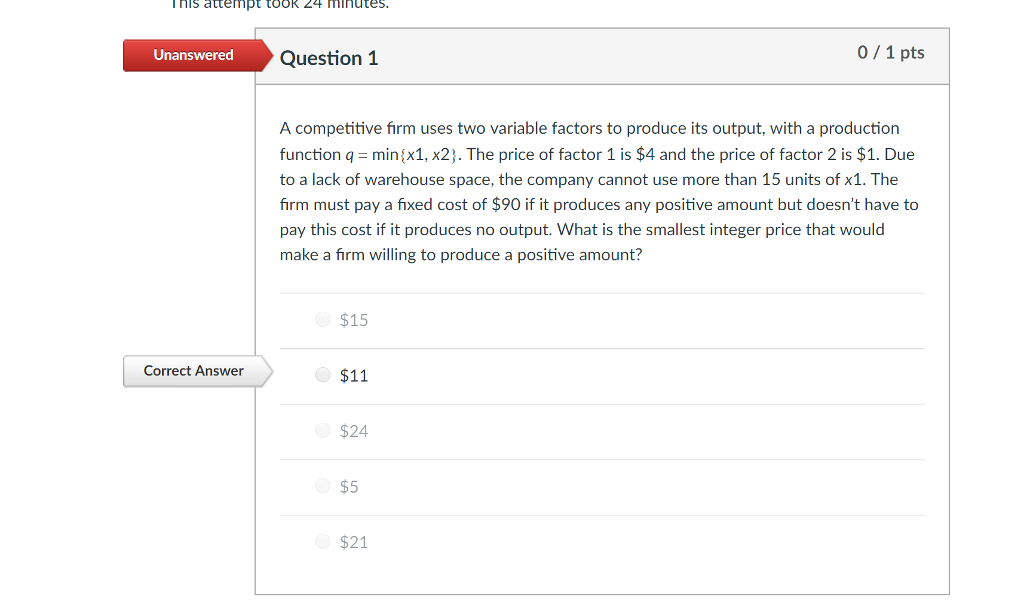
Task: Click the divider below the $11 option
Action: pyautogui.click(x=602, y=403)
